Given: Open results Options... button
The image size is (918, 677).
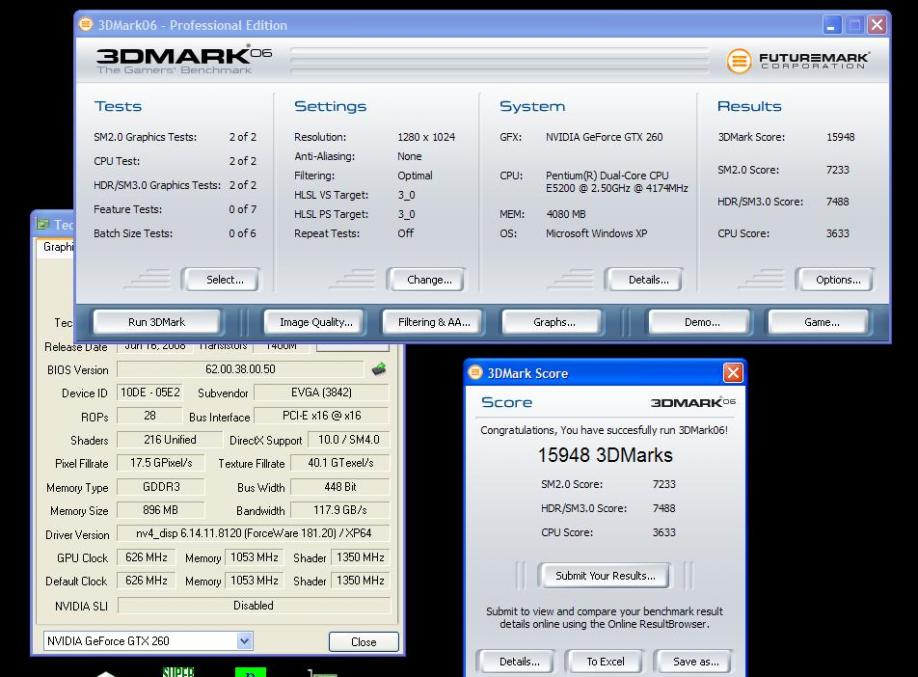Looking at the screenshot, I should [835, 279].
